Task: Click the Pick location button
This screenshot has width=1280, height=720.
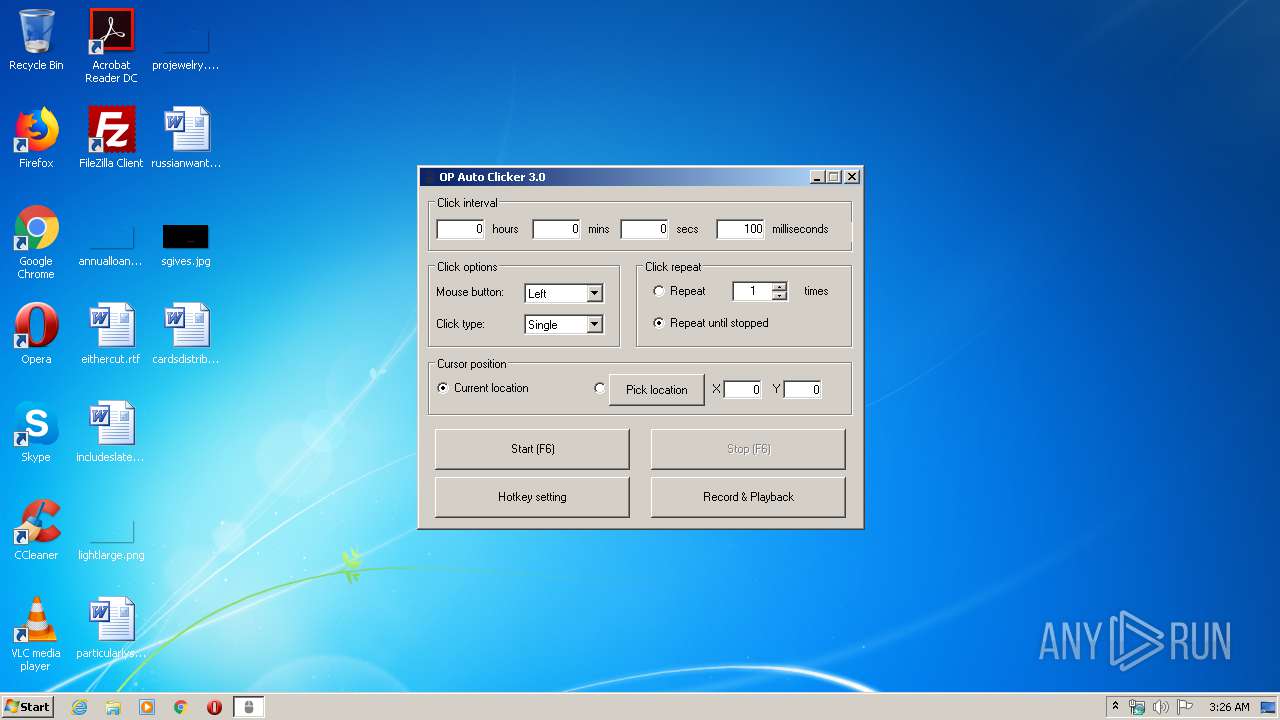Action: tap(657, 390)
